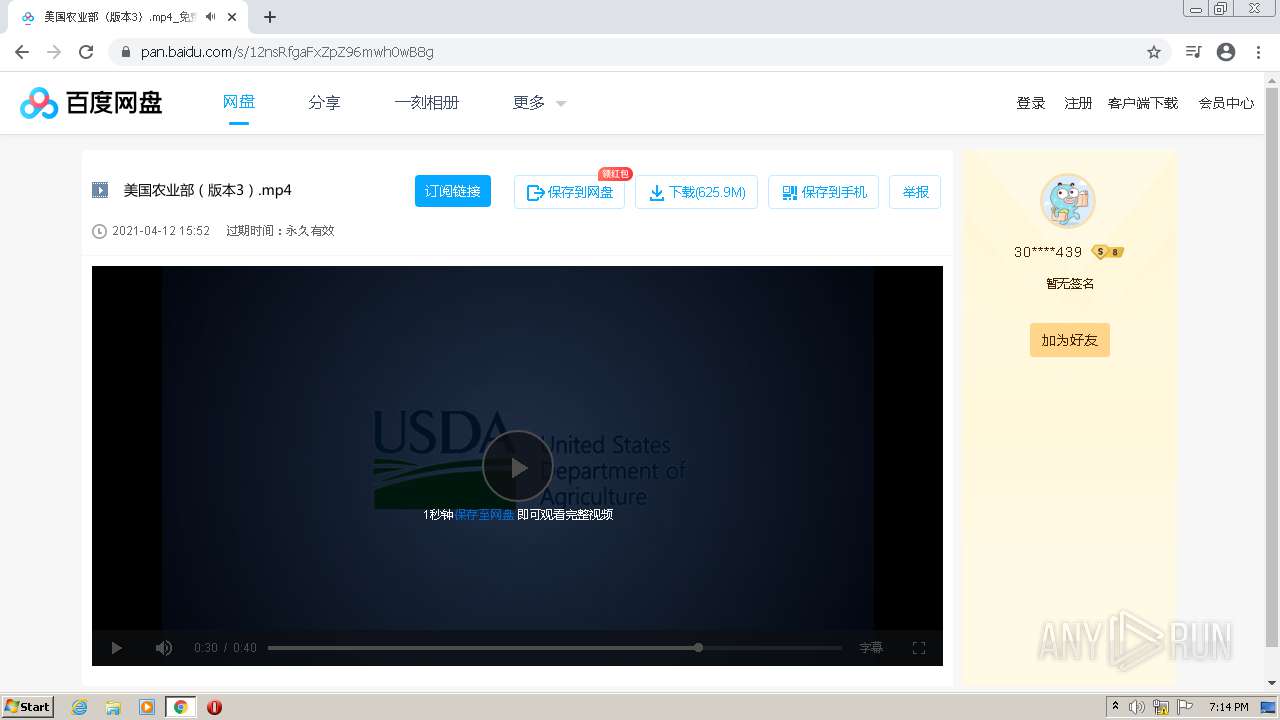Click 保存到手机 button
This screenshot has width=1280, height=720.
point(823,192)
